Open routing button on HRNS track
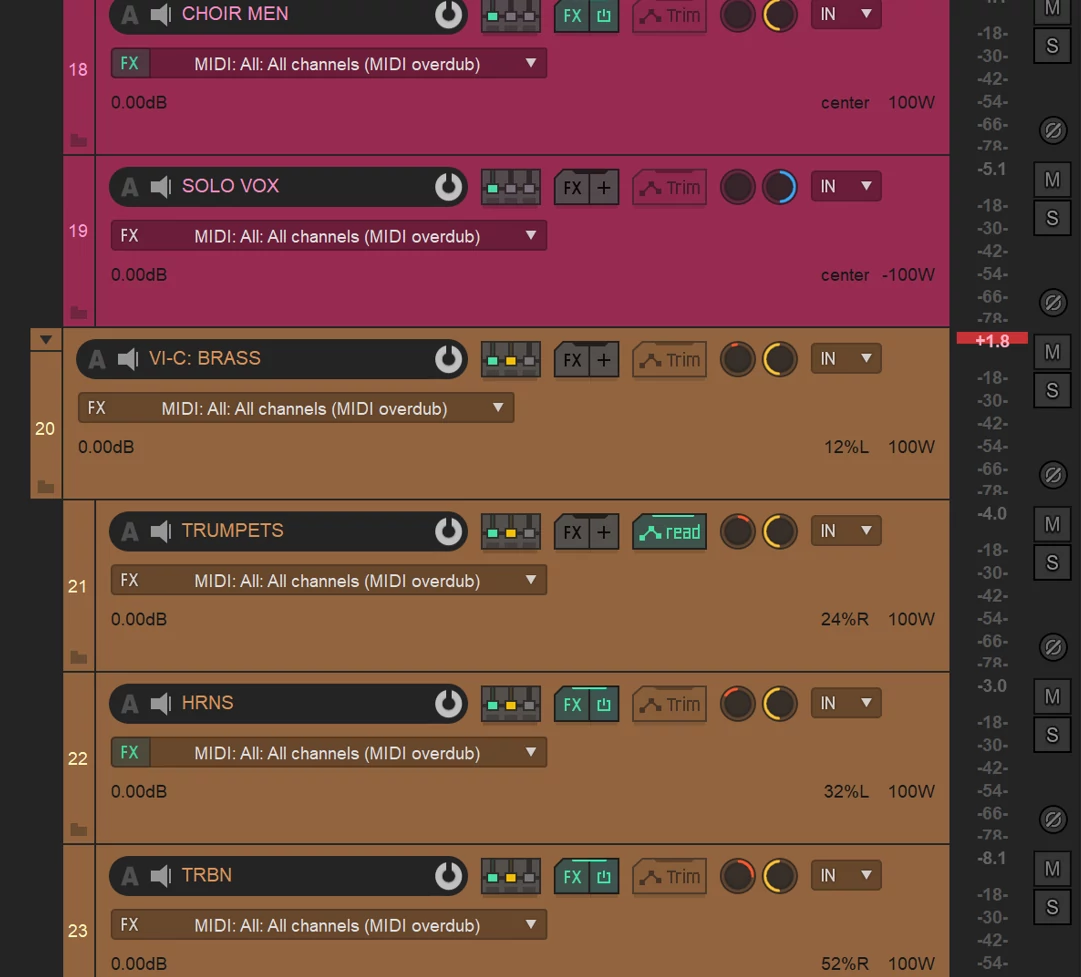This screenshot has width=1081, height=977. point(510,704)
